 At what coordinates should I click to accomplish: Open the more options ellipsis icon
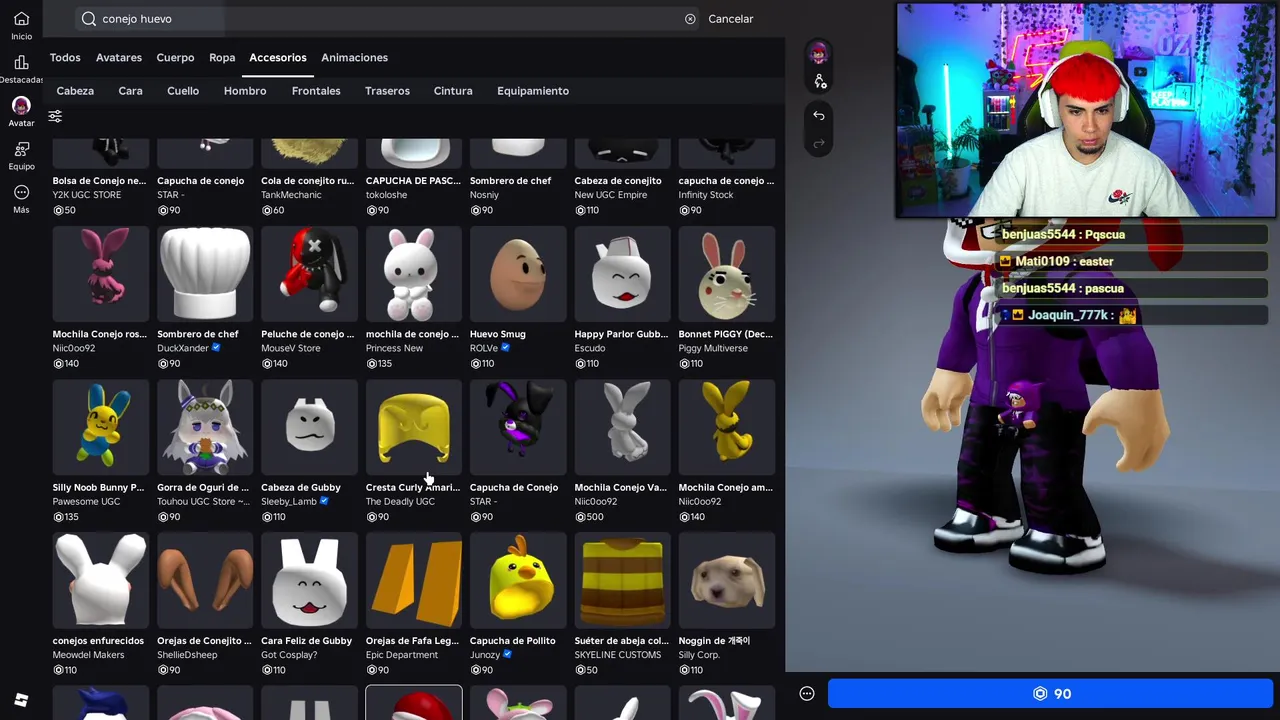coord(807,694)
